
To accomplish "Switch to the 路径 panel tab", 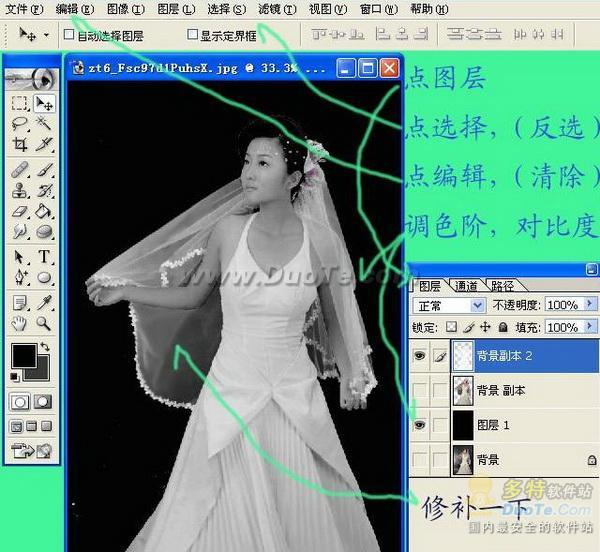I will pos(502,286).
